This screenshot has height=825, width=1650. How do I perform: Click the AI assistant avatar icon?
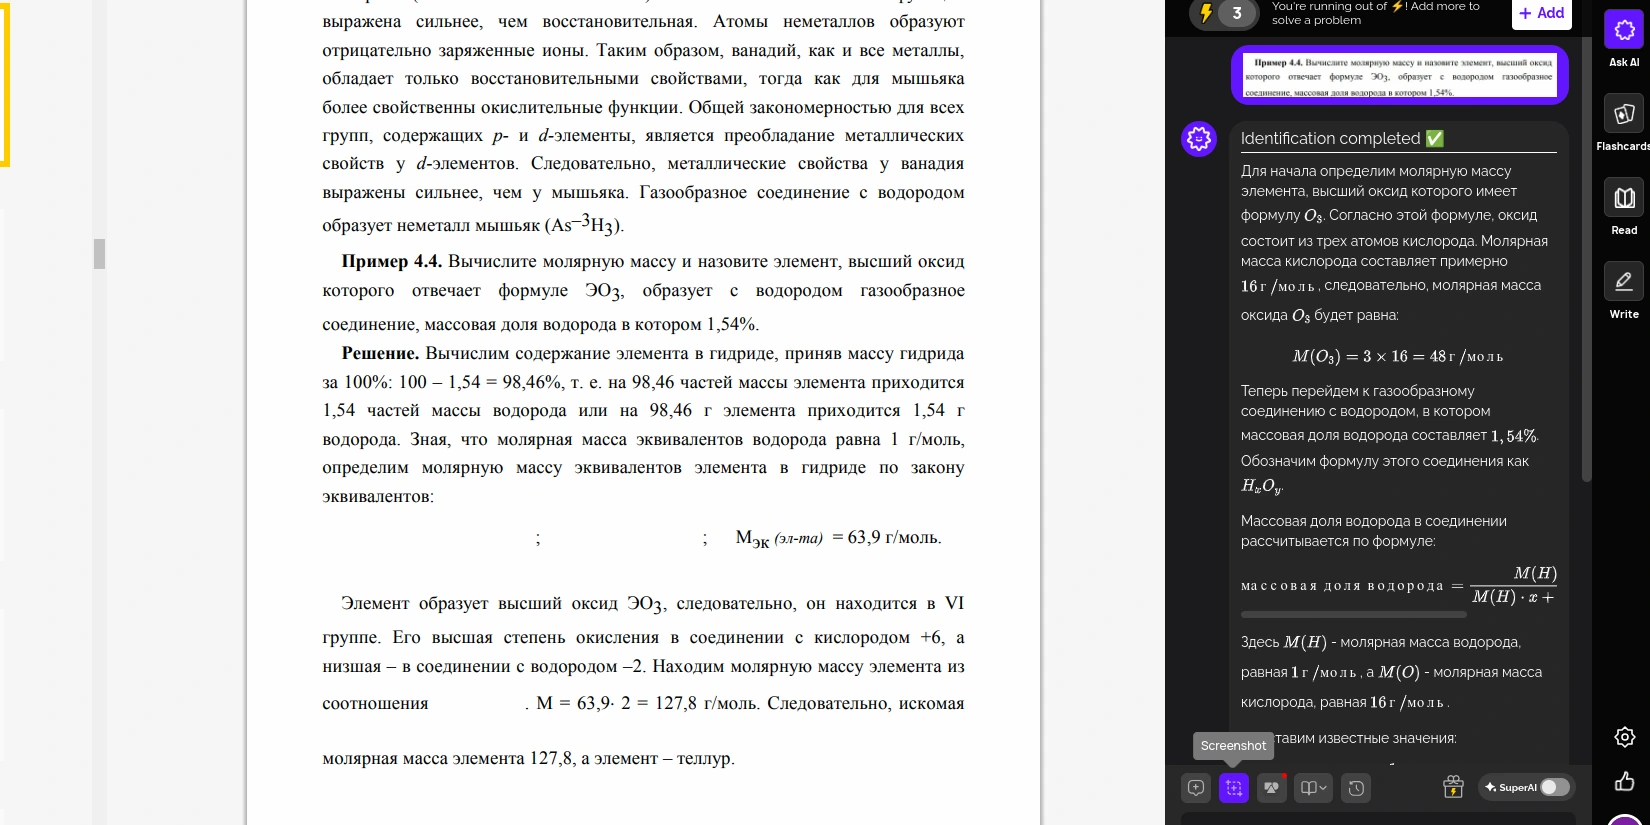(1198, 139)
